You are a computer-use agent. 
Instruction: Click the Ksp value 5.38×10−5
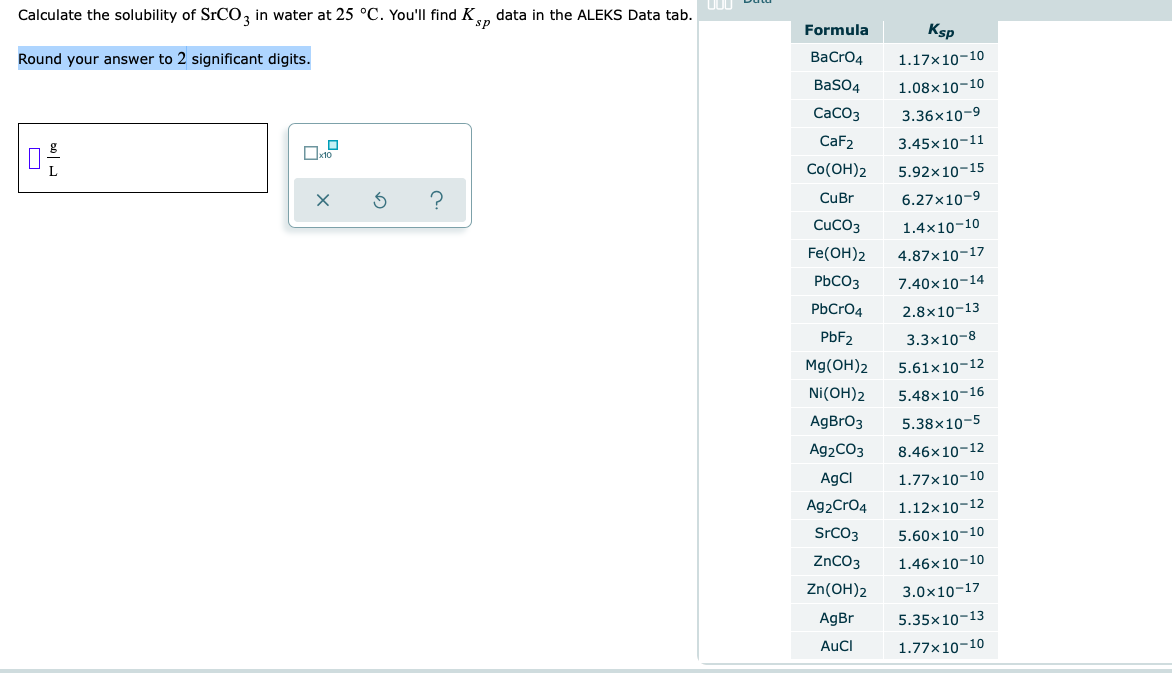click(941, 422)
